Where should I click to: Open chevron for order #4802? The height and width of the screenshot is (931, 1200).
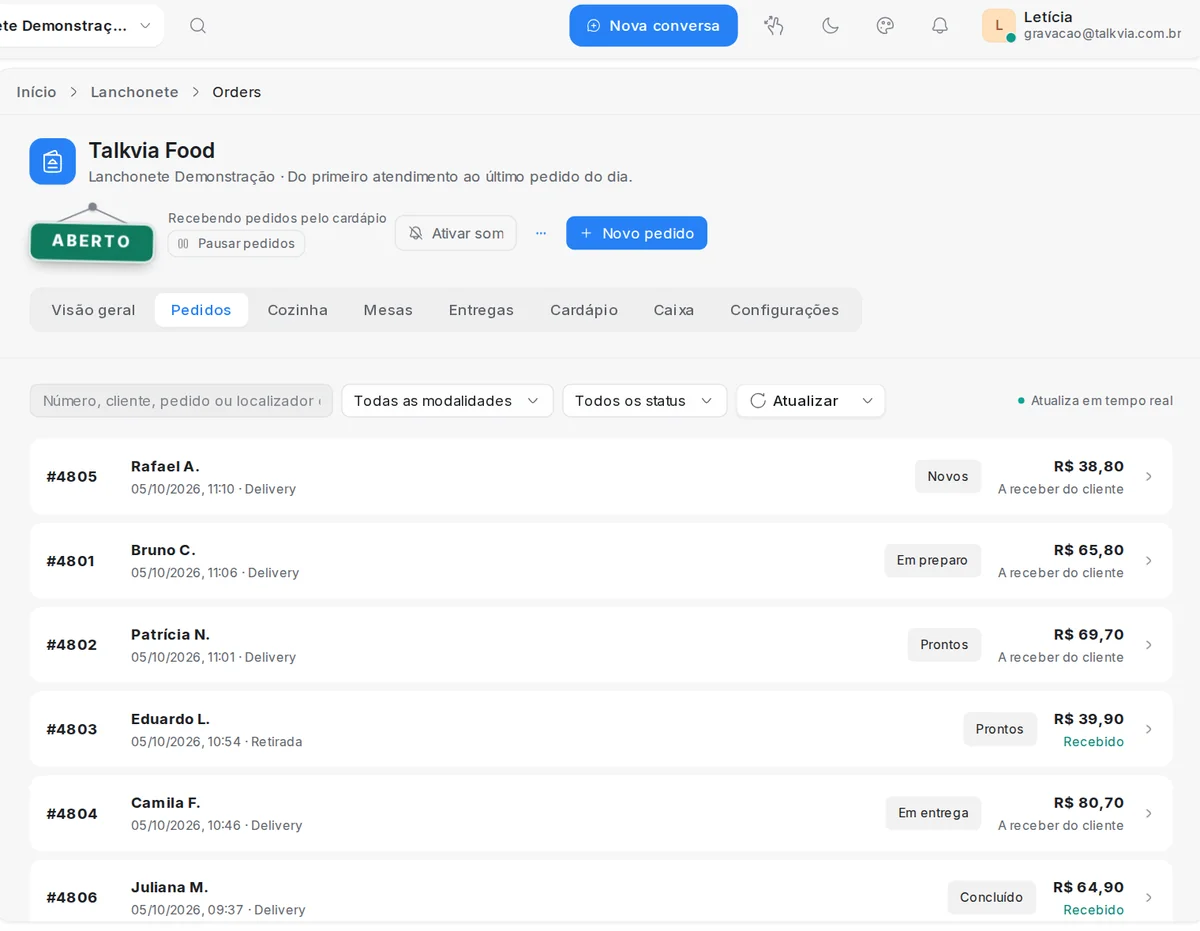[x=1149, y=645]
